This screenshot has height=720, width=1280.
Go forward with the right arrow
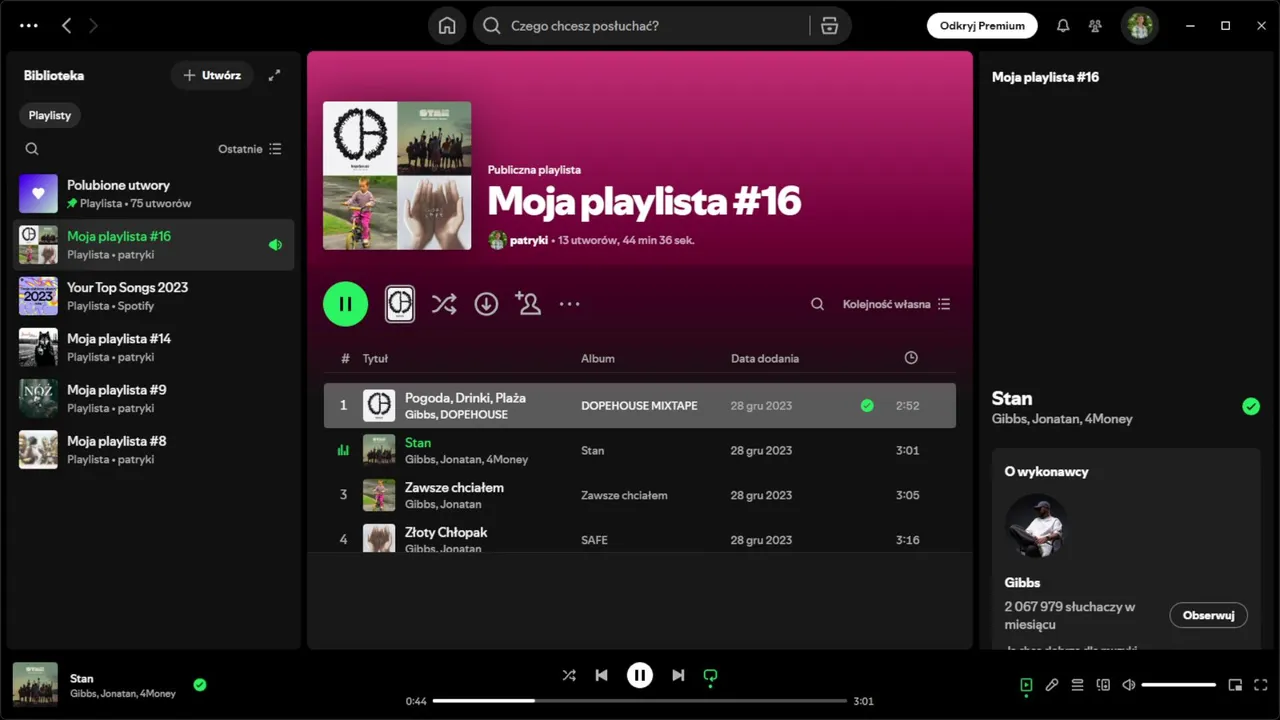click(93, 26)
